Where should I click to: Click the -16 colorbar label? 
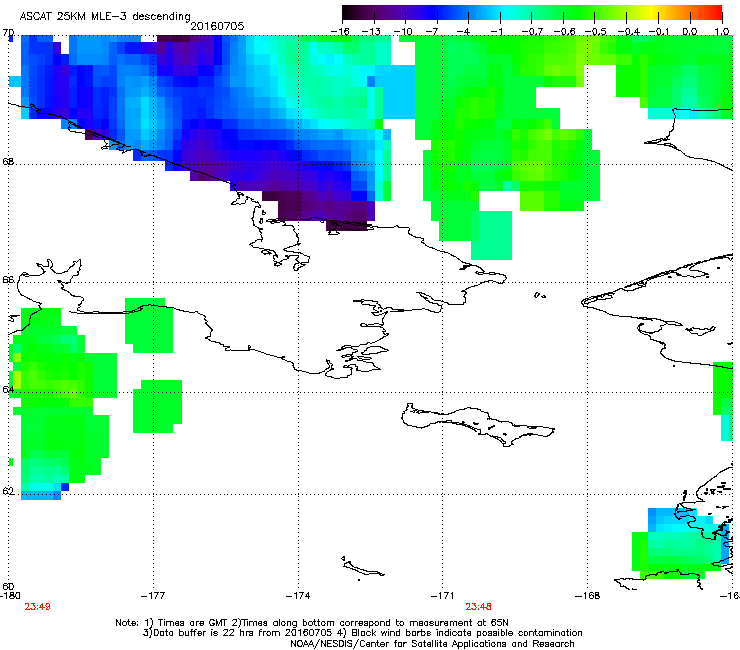tap(340, 32)
